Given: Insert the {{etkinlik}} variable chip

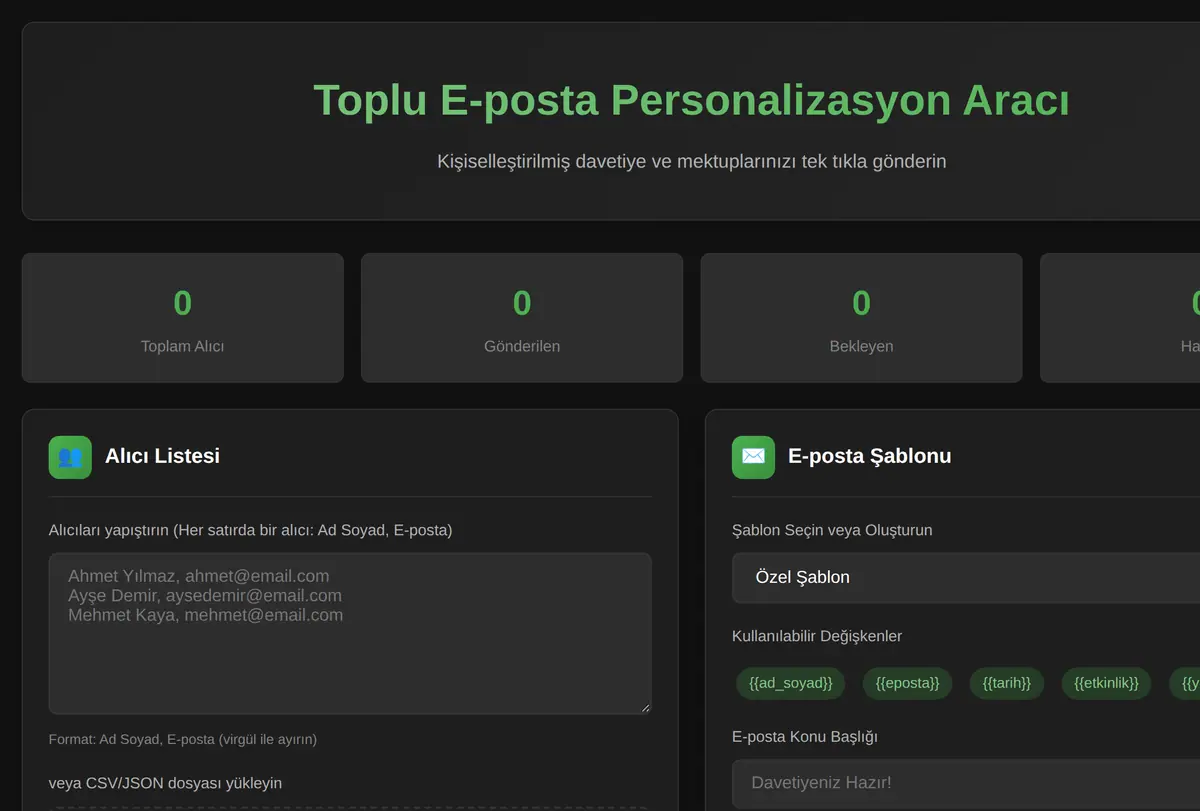Looking at the screenshot, I should click(x=1107, y=683).
